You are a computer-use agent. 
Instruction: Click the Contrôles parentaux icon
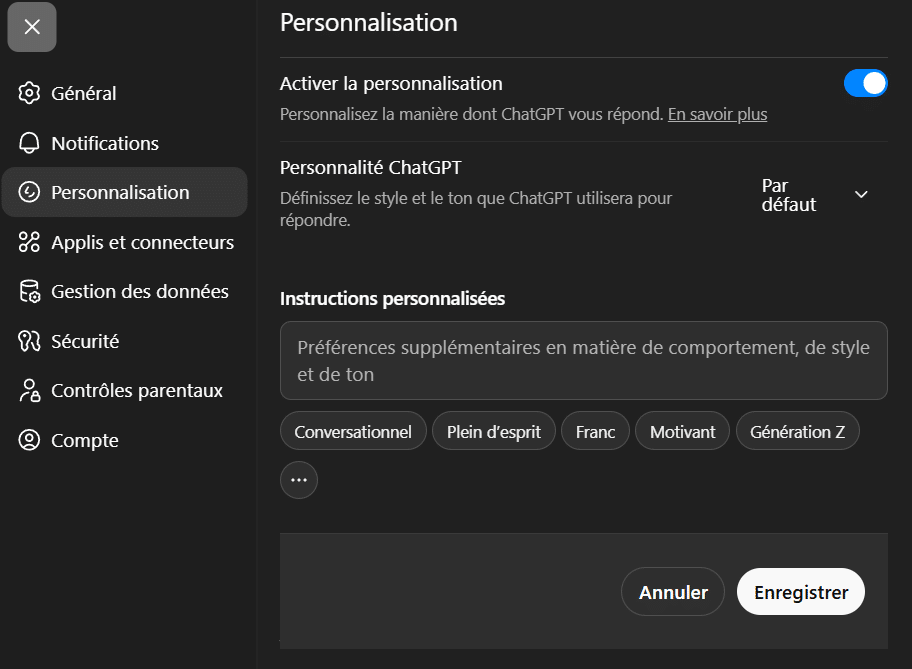point(30,391)
